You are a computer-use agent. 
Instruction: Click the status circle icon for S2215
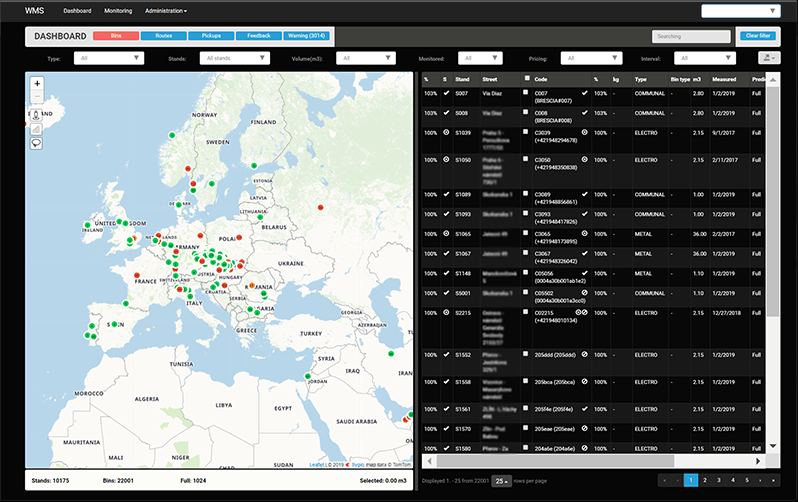[x=446, y=313]
